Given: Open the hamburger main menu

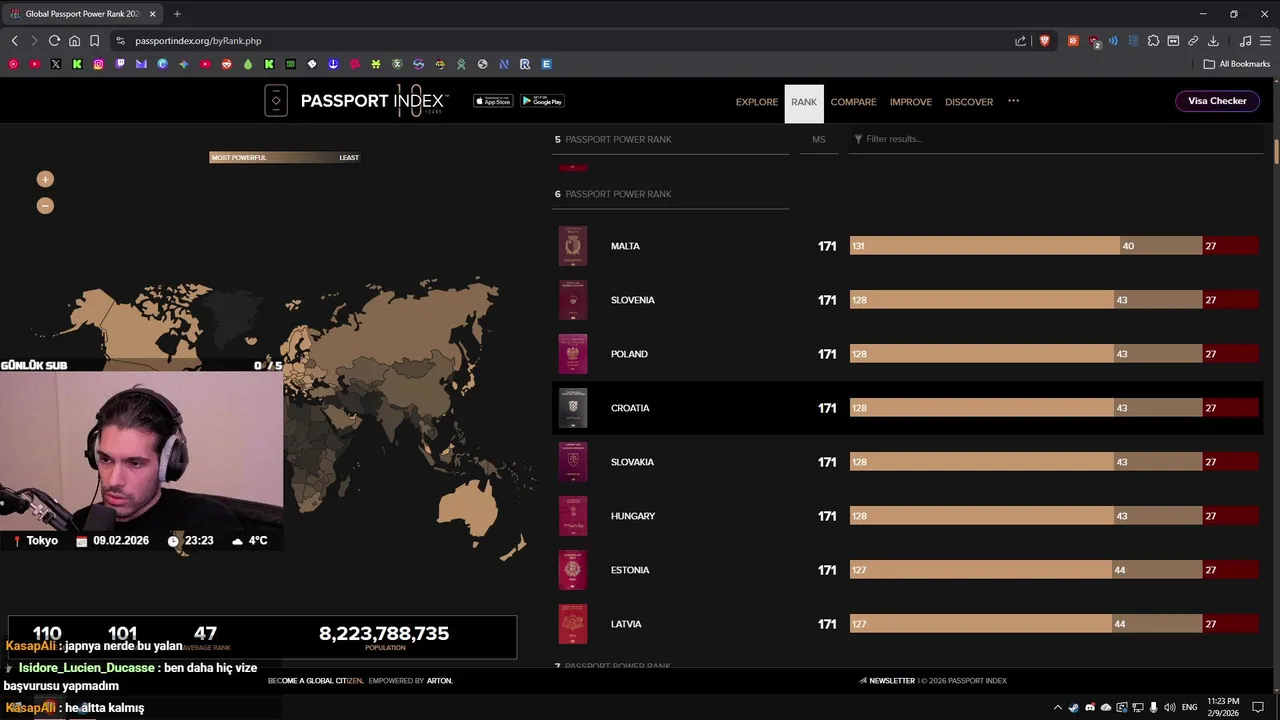Looking at the screenshot, I should (x=1265, y=41).
